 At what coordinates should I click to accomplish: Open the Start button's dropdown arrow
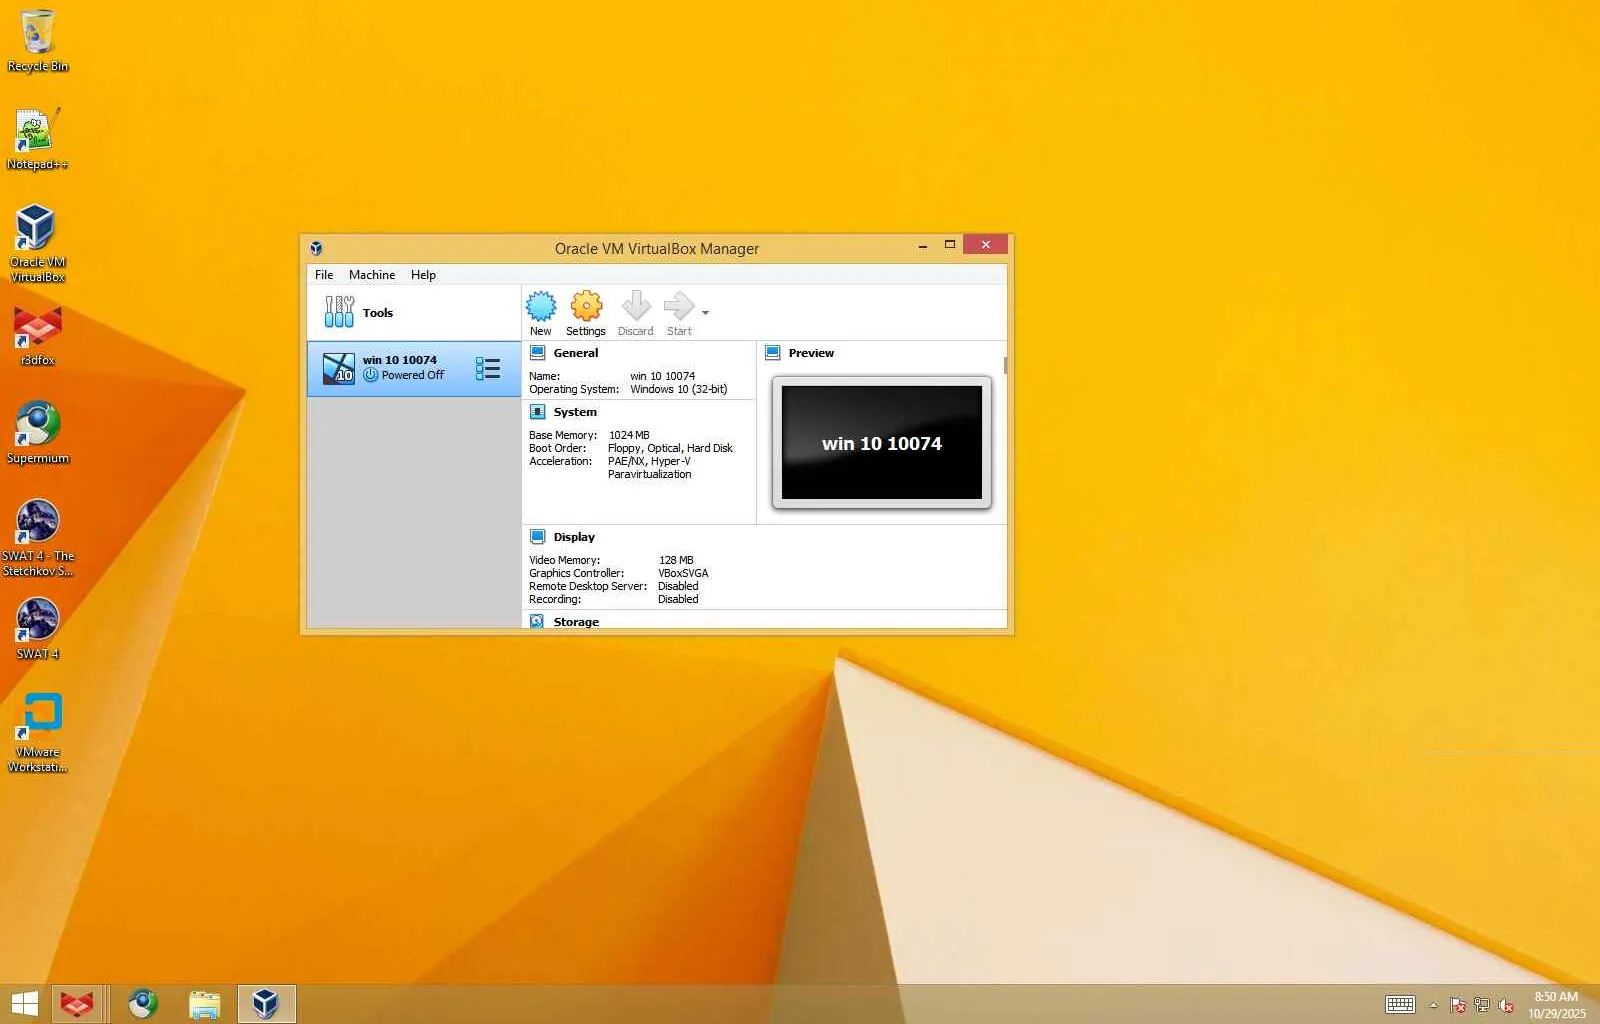click(705, 313)
